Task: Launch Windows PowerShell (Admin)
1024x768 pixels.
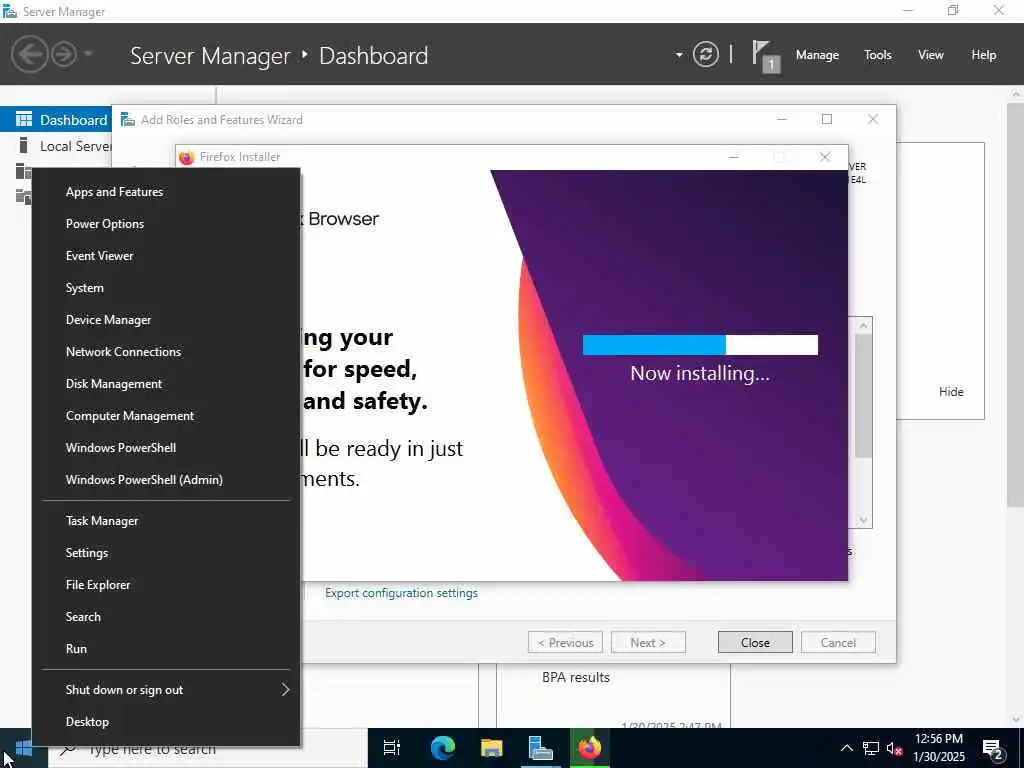Action: 166,480
